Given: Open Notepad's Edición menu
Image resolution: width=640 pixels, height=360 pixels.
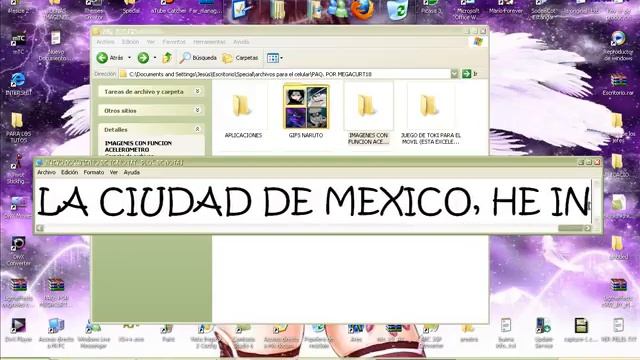Looking at the screenshot, I should tap(69, 172).
